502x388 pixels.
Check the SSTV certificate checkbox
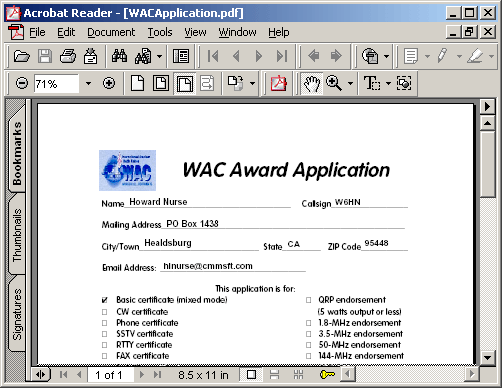click(x=105, y=334)
